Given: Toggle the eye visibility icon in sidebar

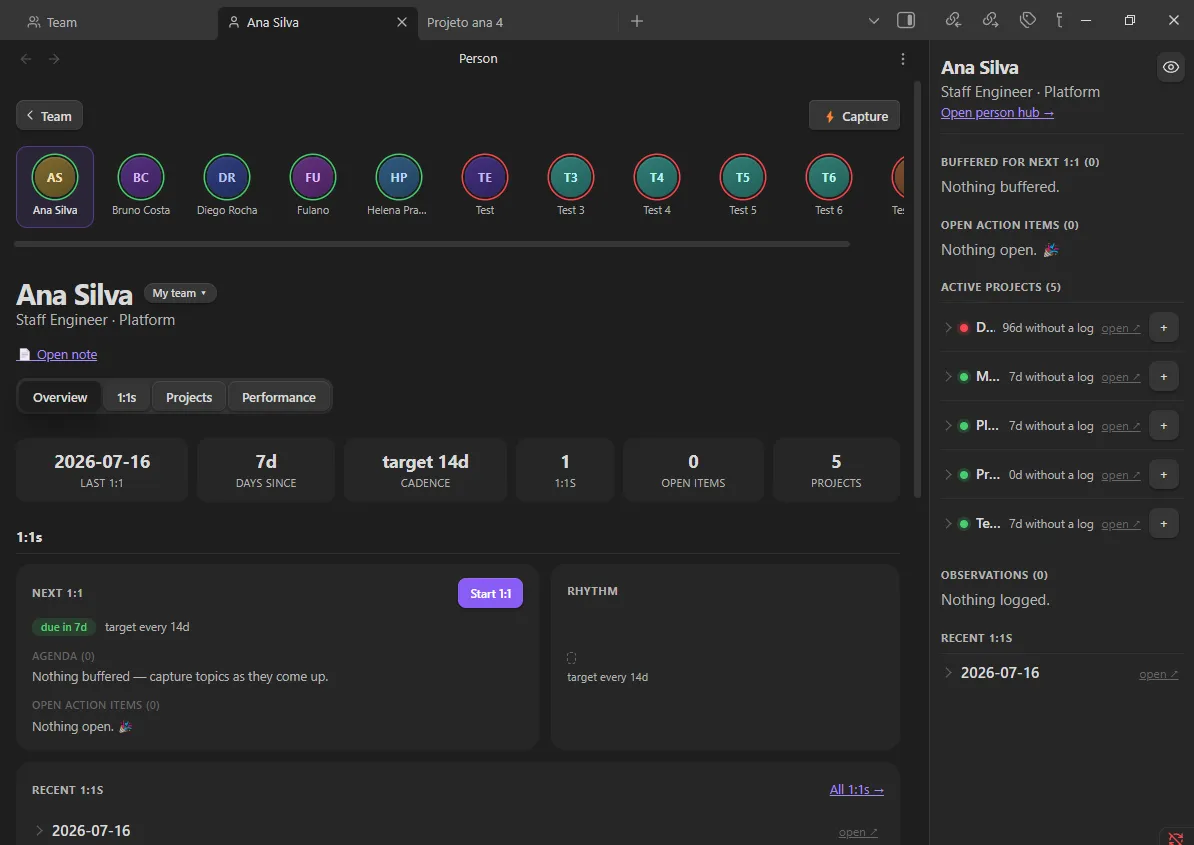Looking at the screenshot, I should tap(1170, 67).
